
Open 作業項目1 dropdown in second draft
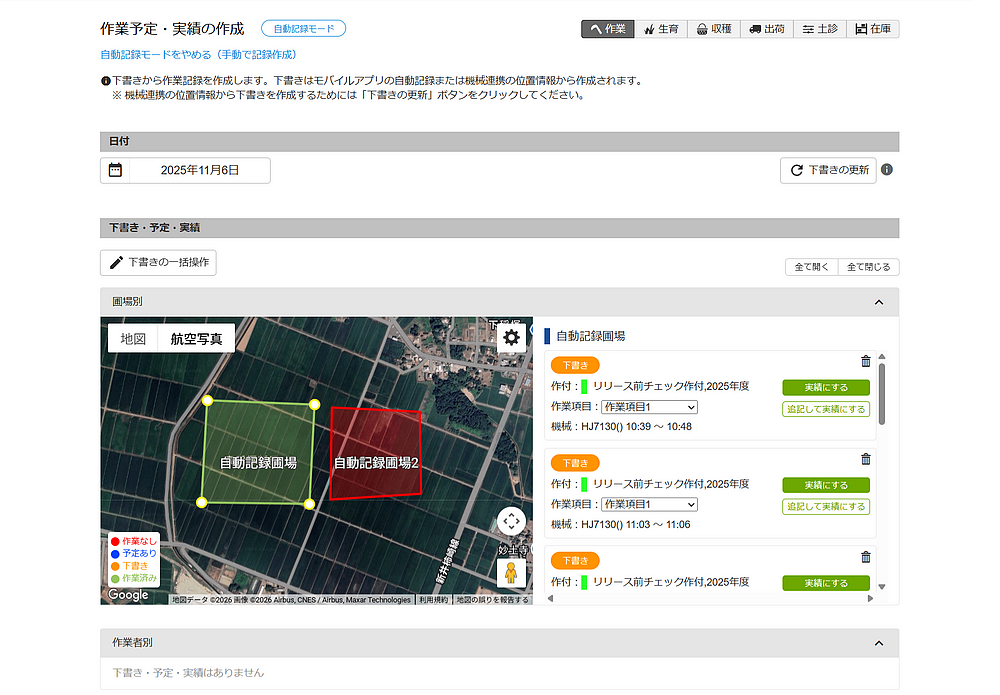click(x=649, y=504)
